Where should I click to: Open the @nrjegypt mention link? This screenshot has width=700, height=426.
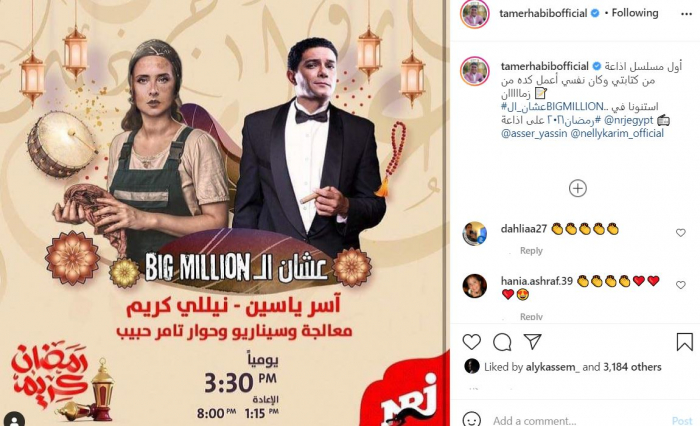point(628,120)
